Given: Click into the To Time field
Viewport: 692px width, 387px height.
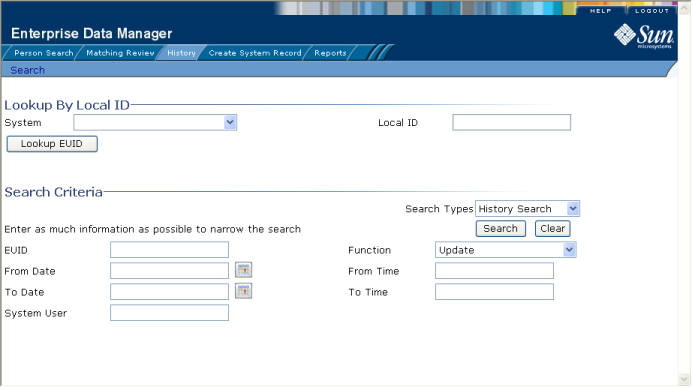Looking at the screenshot, I should click(494, 292).
